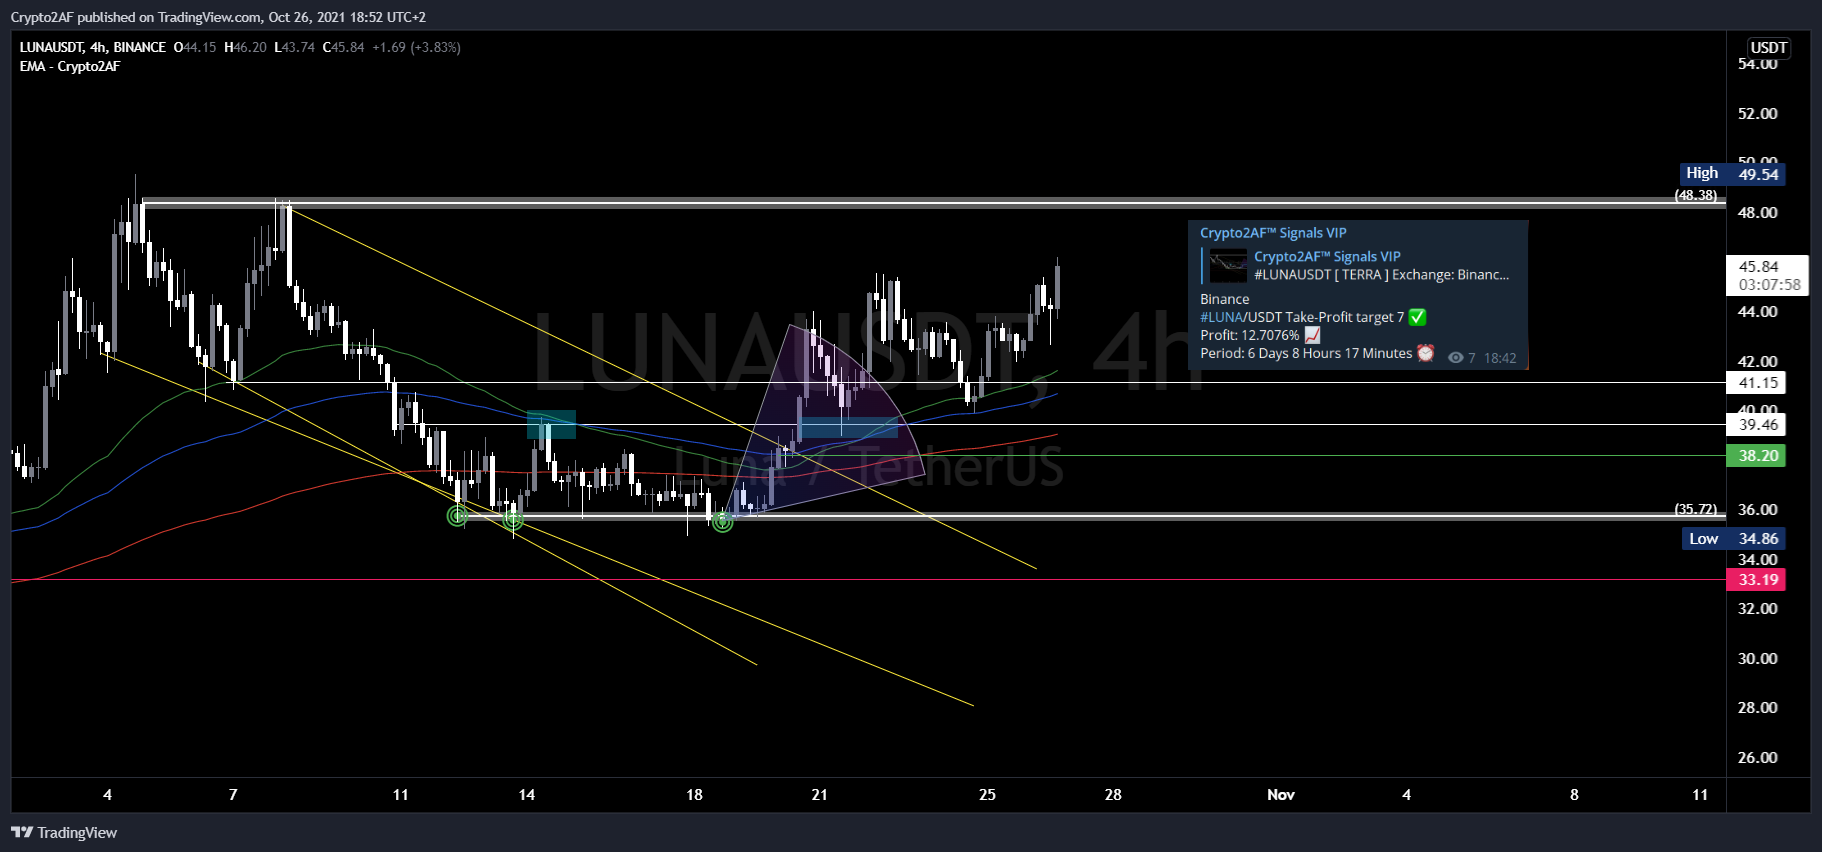Click the 28 date label on time axis
Screen dimensions: 1822x852
pos(1113,795)
